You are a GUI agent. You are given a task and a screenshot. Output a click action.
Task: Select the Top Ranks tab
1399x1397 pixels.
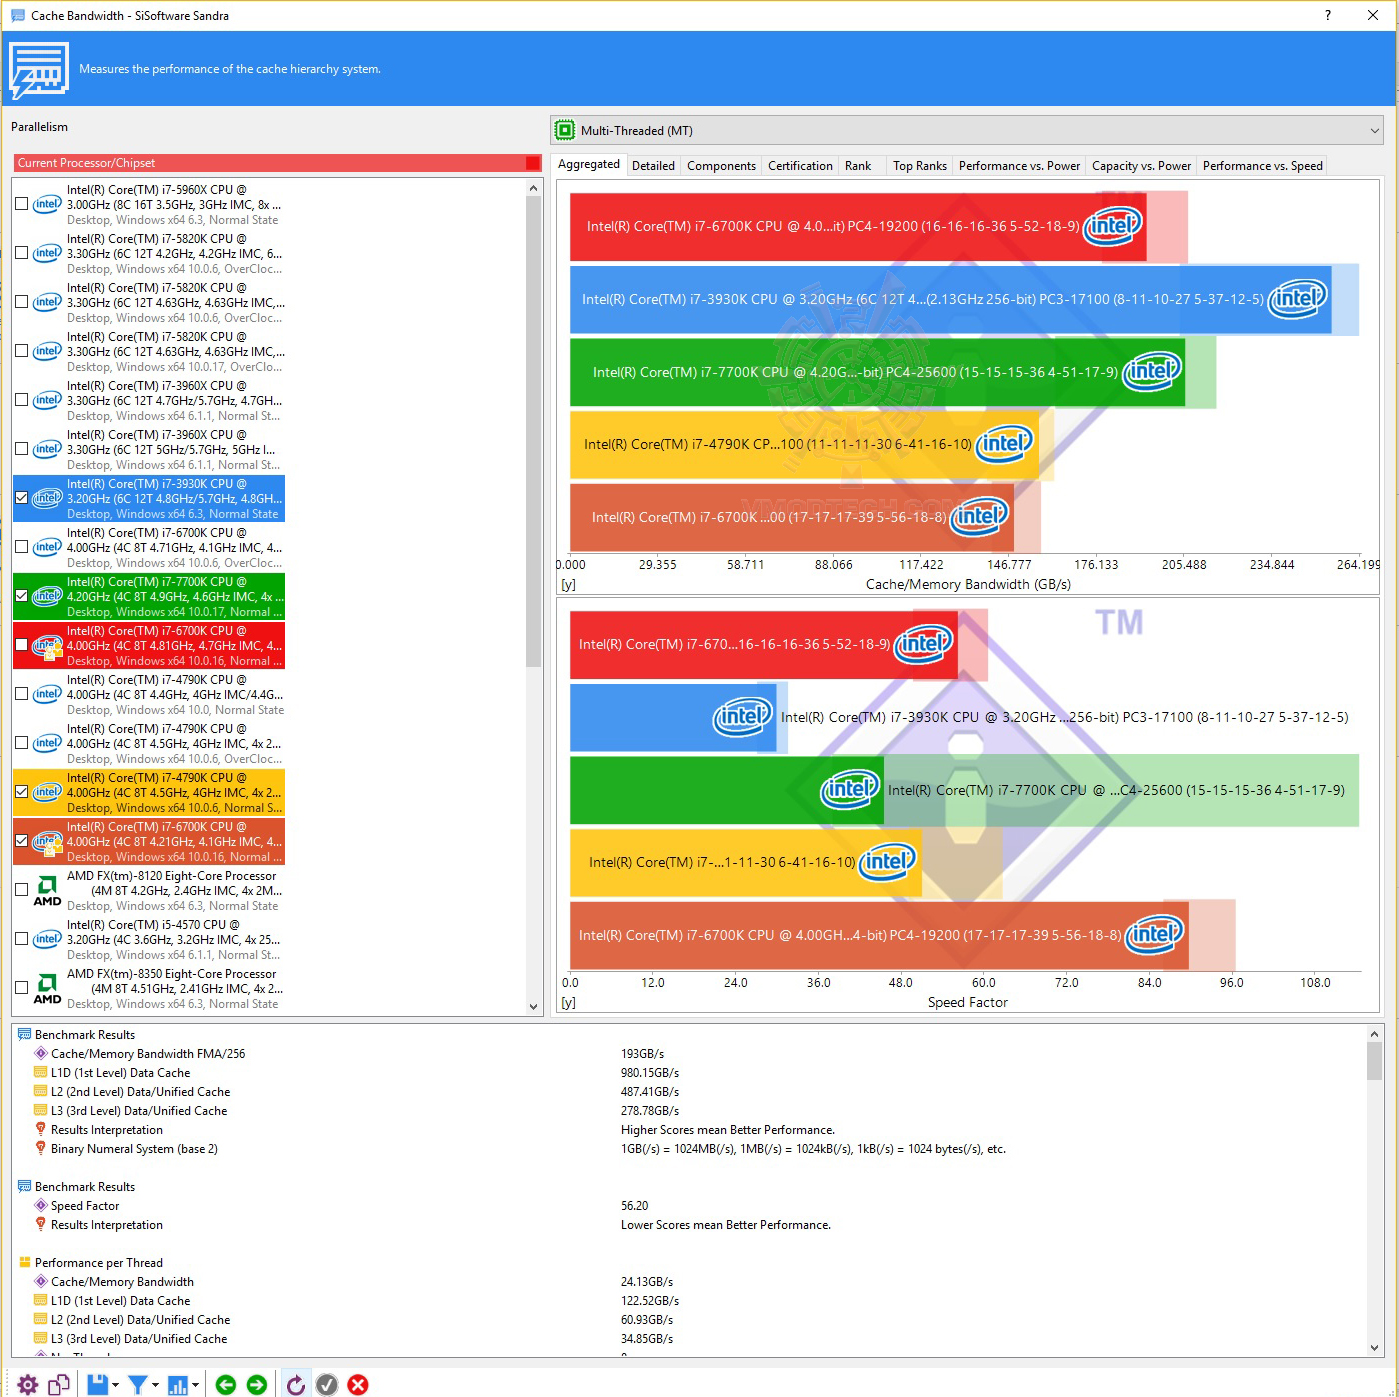click(920, 166)
